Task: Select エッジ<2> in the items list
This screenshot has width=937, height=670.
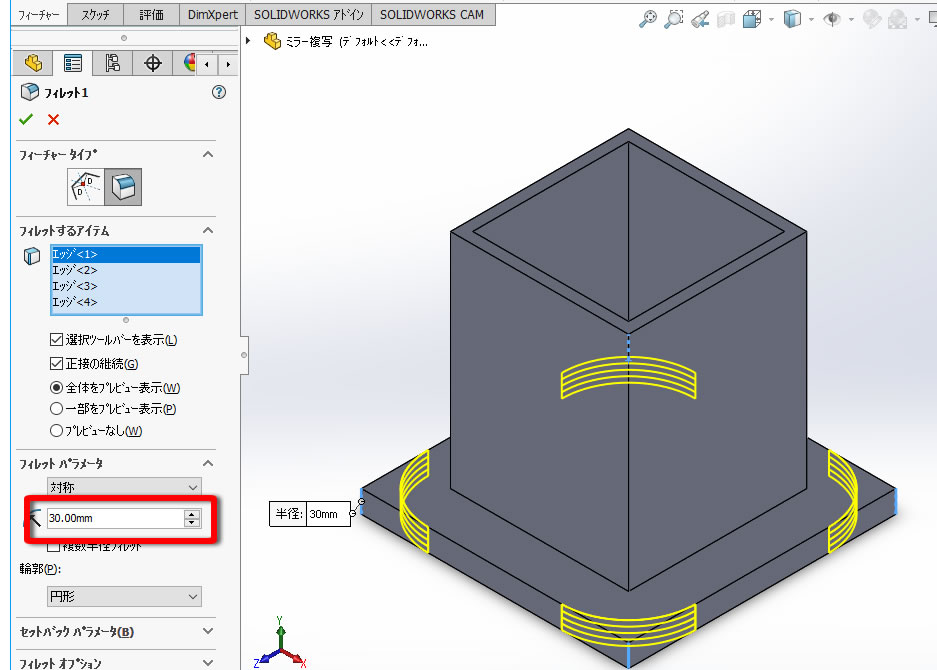Action: (x=125, y=270)
